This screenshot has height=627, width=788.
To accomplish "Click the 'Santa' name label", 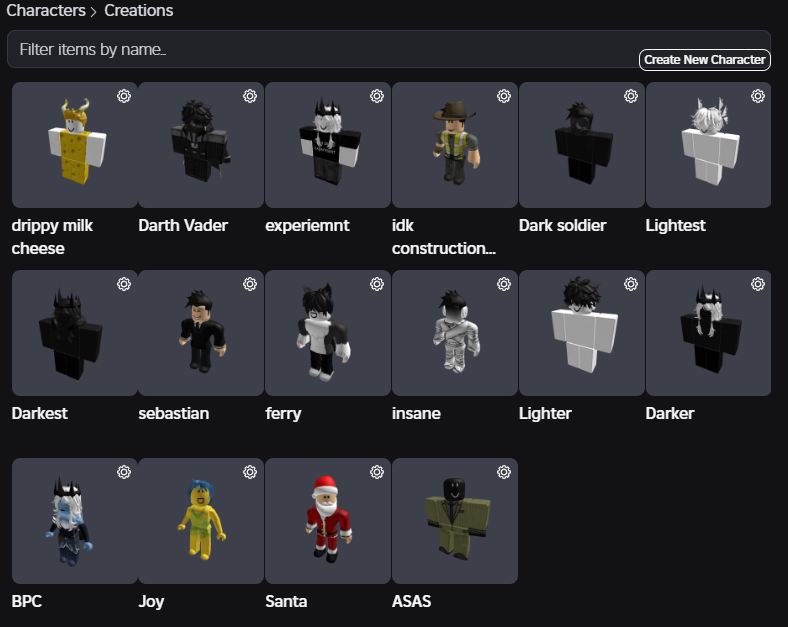I will [286, 601].
